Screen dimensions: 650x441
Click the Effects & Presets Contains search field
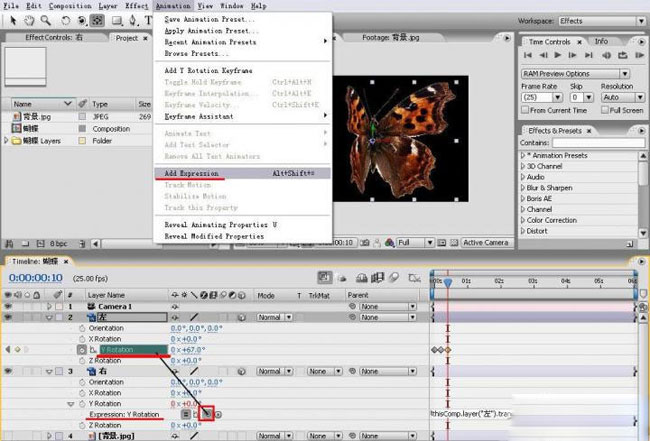599,143
